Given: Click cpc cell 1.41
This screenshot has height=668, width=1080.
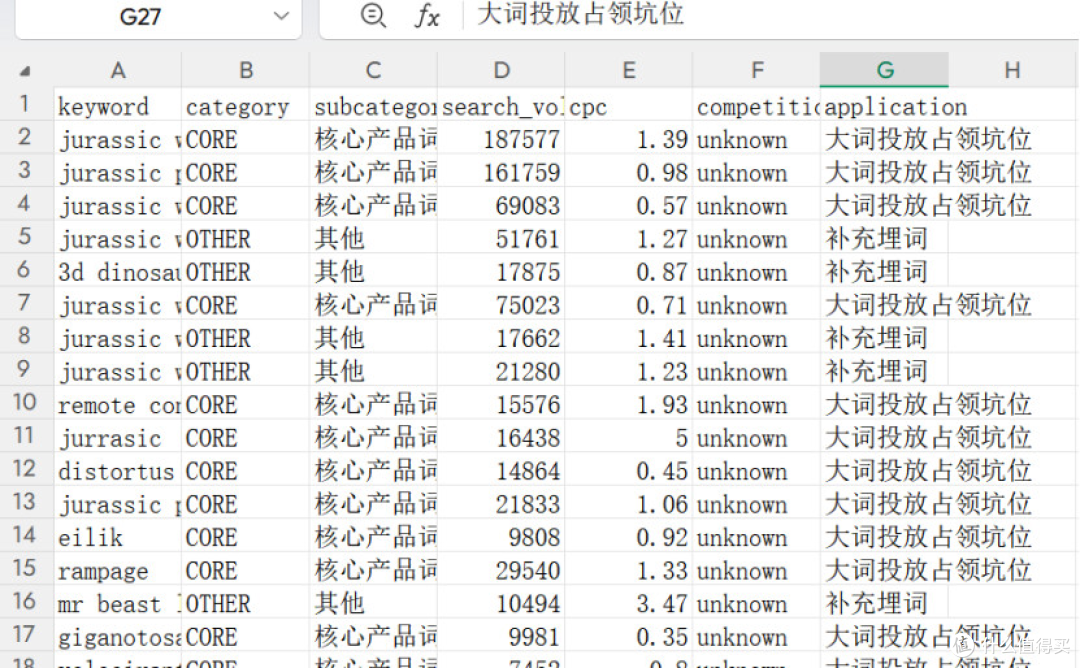Looking at the screenshot, I should click(629, 338).
